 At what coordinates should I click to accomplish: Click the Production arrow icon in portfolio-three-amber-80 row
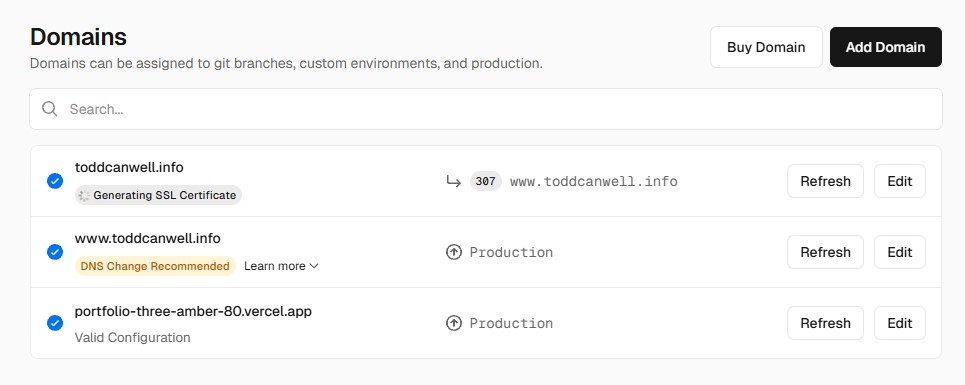click(454, 323)
